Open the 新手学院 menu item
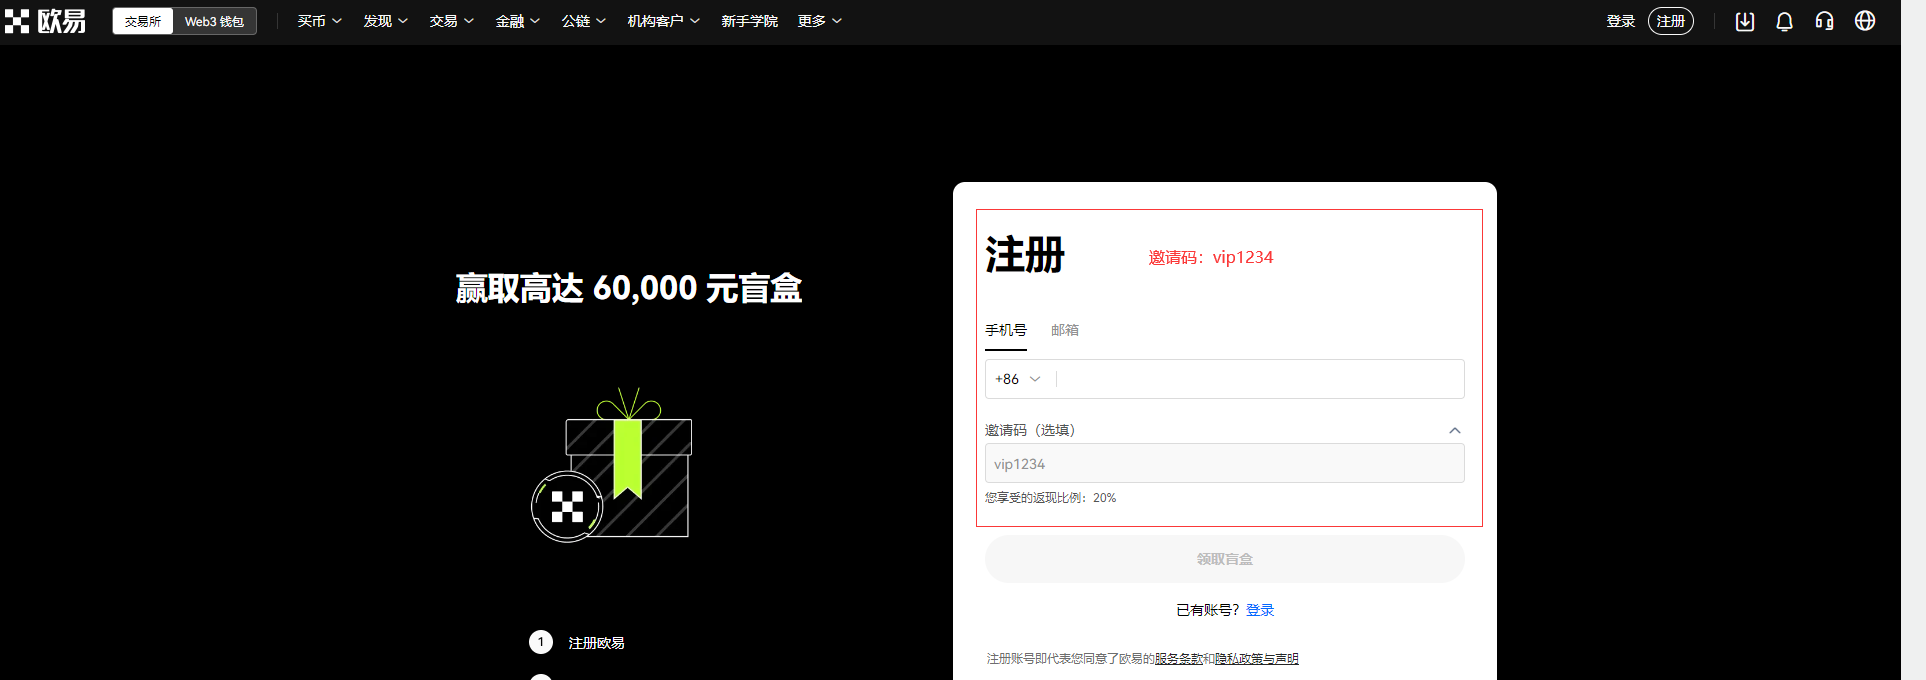1926x680 pixels. [749, 21]
